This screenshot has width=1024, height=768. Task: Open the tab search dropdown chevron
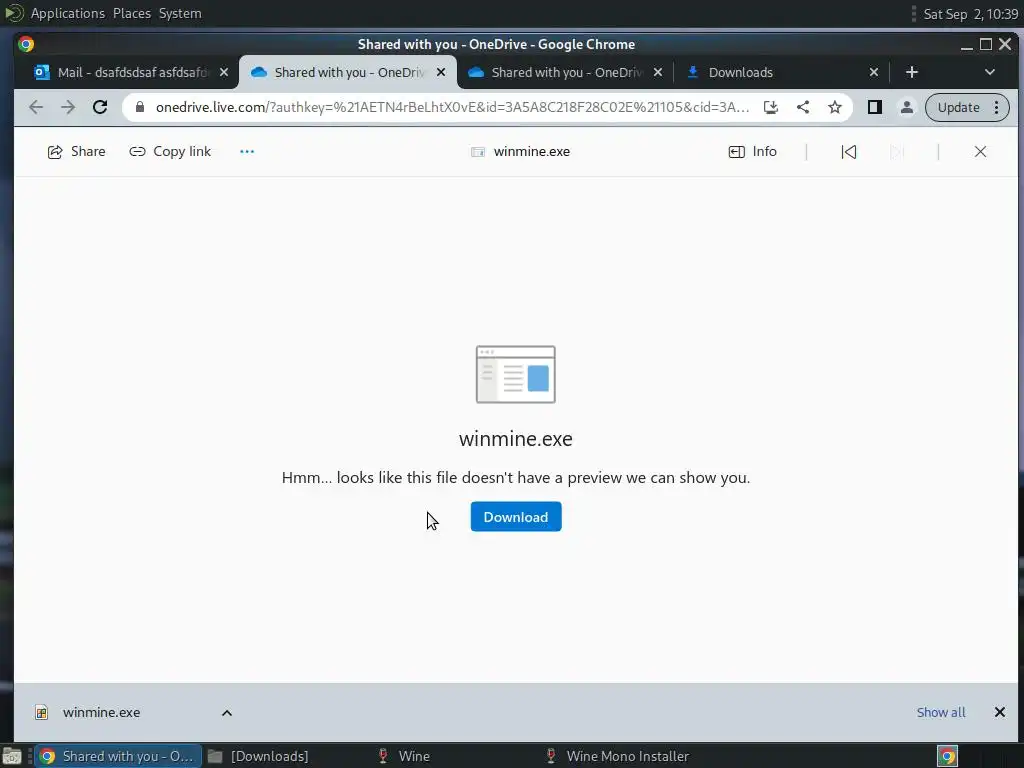[x=989, y=72]
